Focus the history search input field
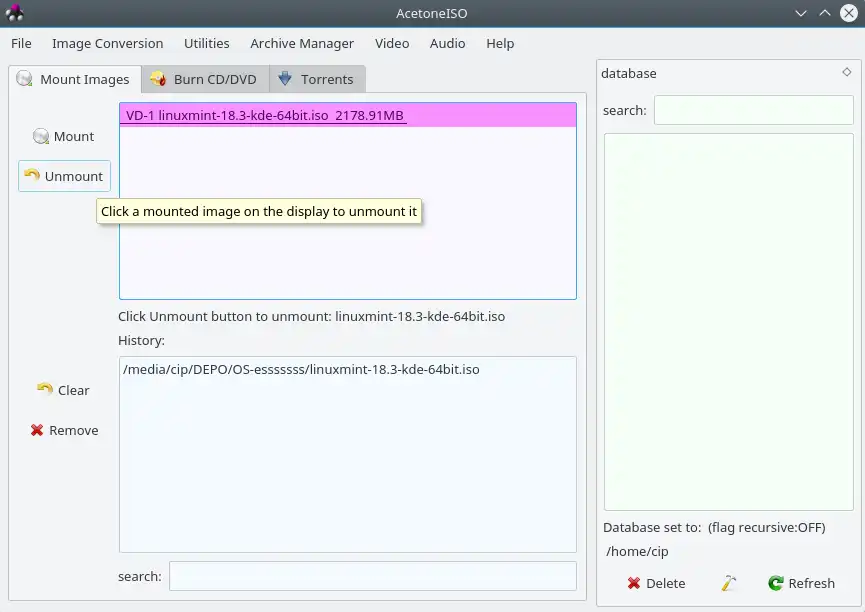 pyautogui.click(x=372, y=576)
